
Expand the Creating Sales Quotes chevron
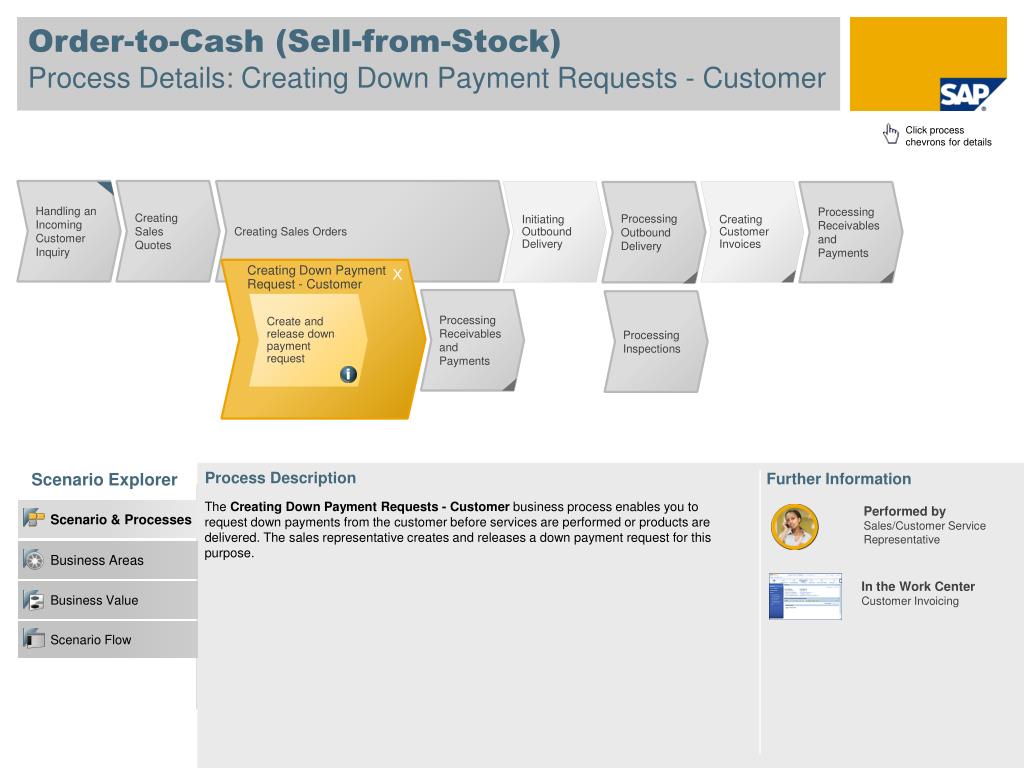tap(168, 231)
